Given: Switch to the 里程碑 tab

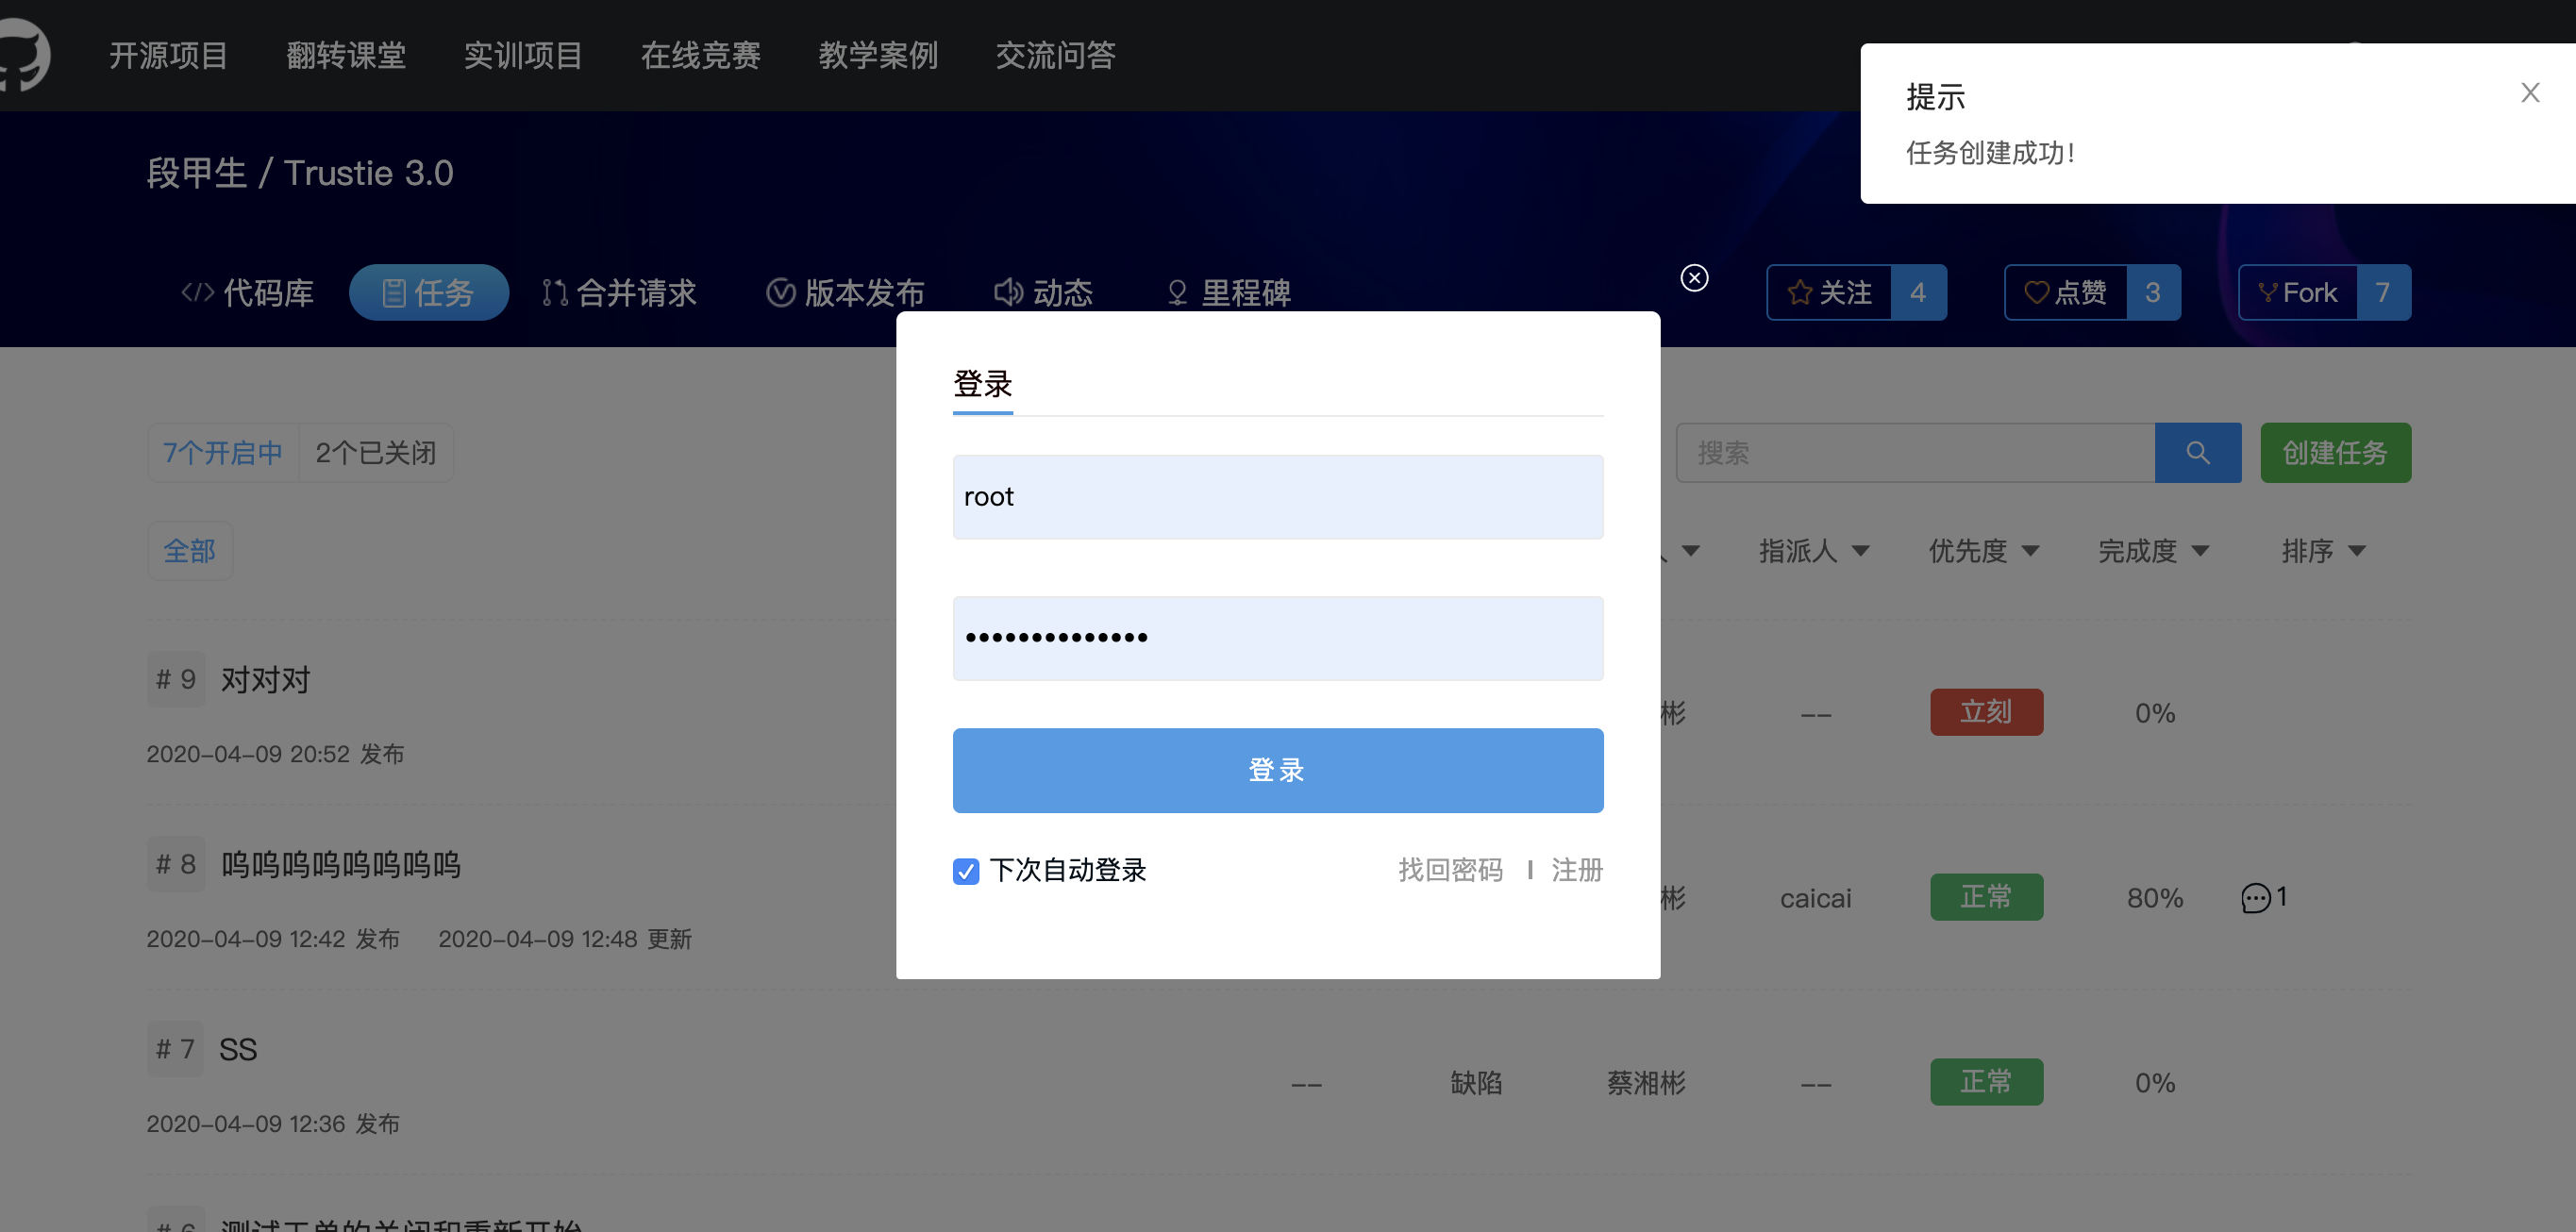Looking at the screenshot, I should [x=1229, y=292].
